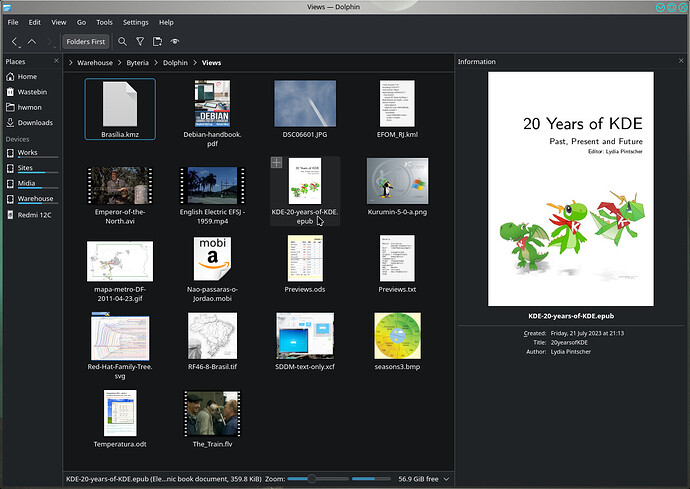Open the Settings menu
690x489 pixels.
click(135, 22)
